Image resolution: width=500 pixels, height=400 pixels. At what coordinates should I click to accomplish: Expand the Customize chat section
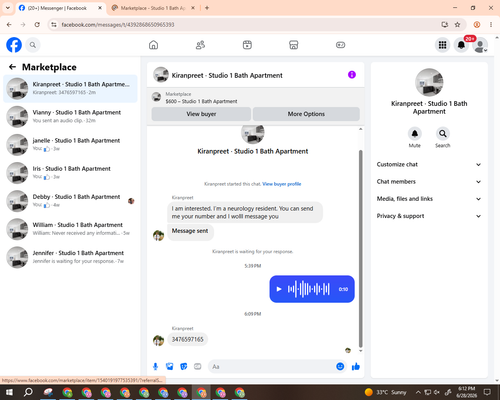click(429, 164)
